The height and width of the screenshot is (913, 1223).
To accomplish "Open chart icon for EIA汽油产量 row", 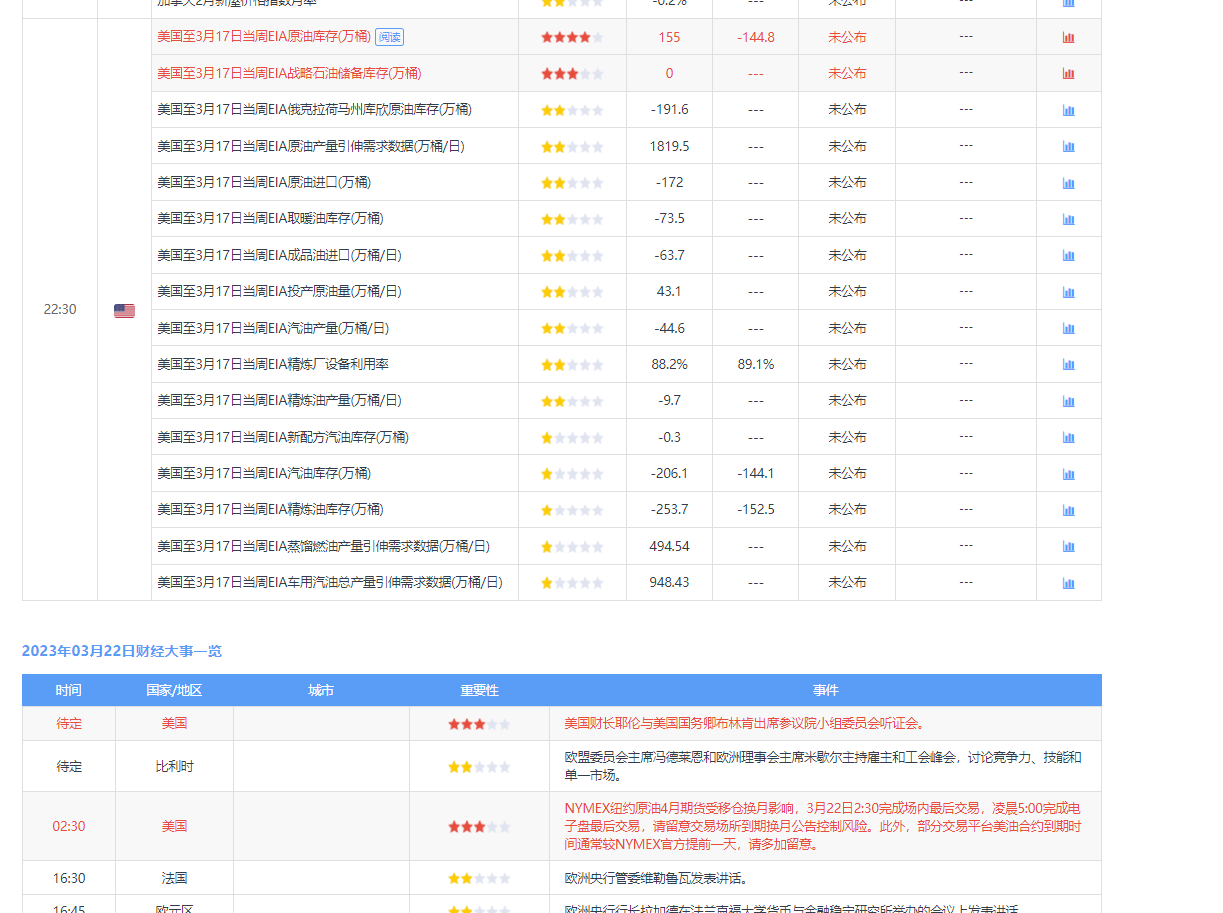I will [1068, 328].
